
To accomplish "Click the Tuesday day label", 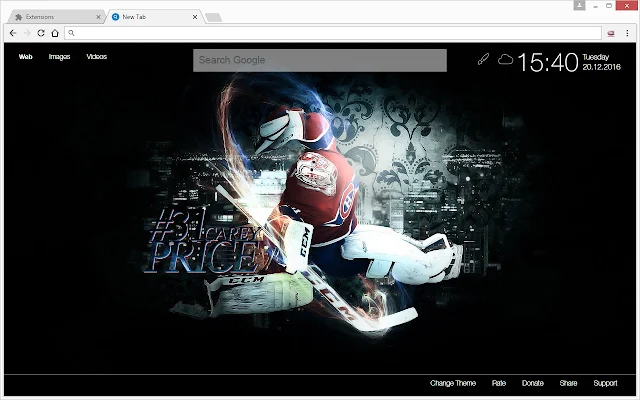I will pos(596,57).
